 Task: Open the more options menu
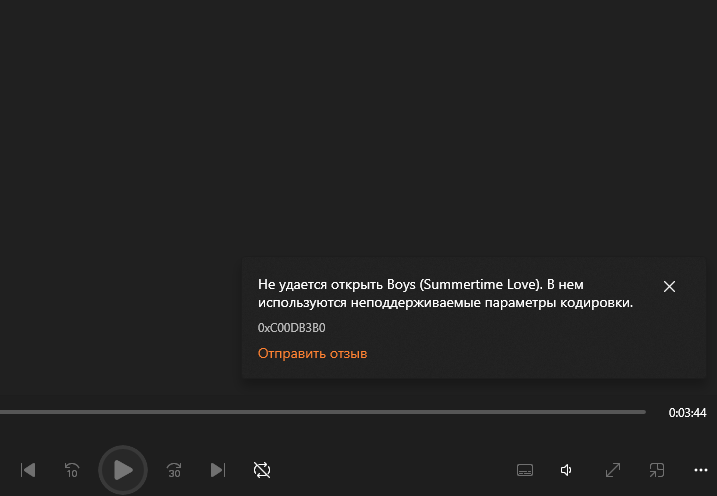pyautogui.click(x=701, y=470)
